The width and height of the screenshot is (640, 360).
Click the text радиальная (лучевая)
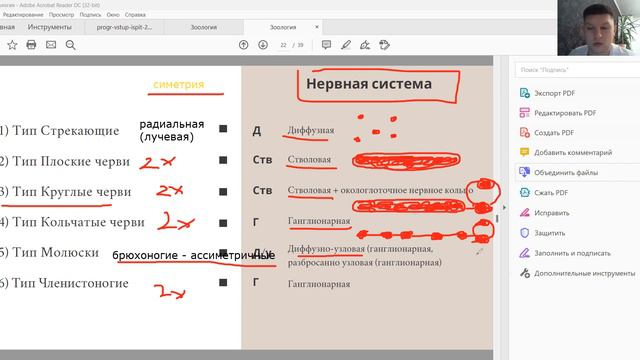click(172, 130)
